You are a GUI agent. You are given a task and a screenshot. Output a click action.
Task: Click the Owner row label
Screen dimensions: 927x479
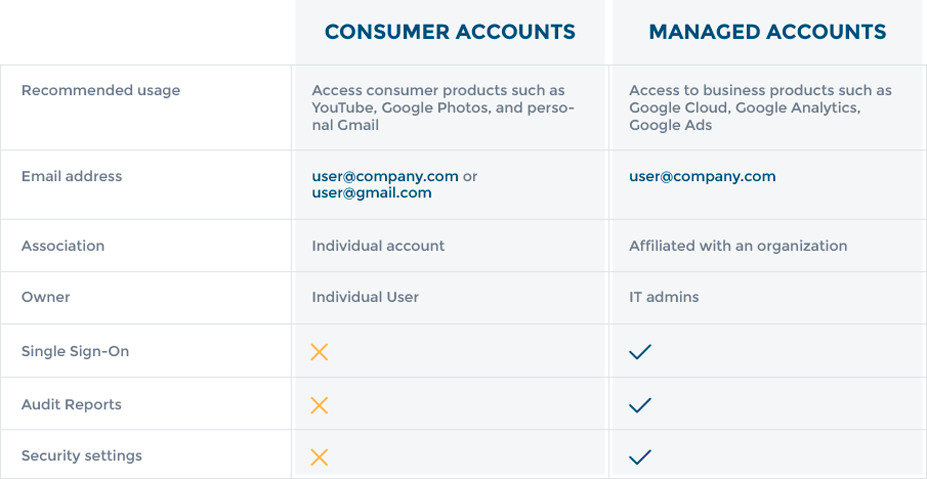click(x=46, y=297)
